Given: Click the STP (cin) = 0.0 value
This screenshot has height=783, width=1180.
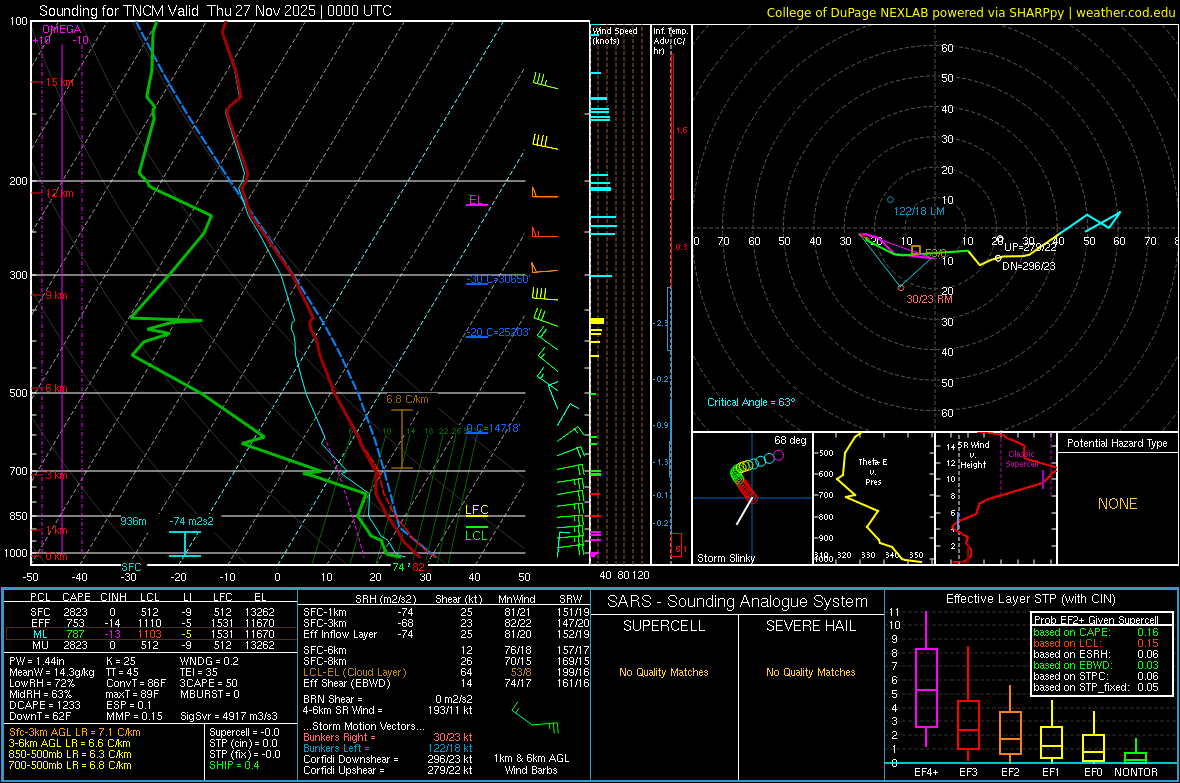Looking at the screenshot, I should coord(243,743).
